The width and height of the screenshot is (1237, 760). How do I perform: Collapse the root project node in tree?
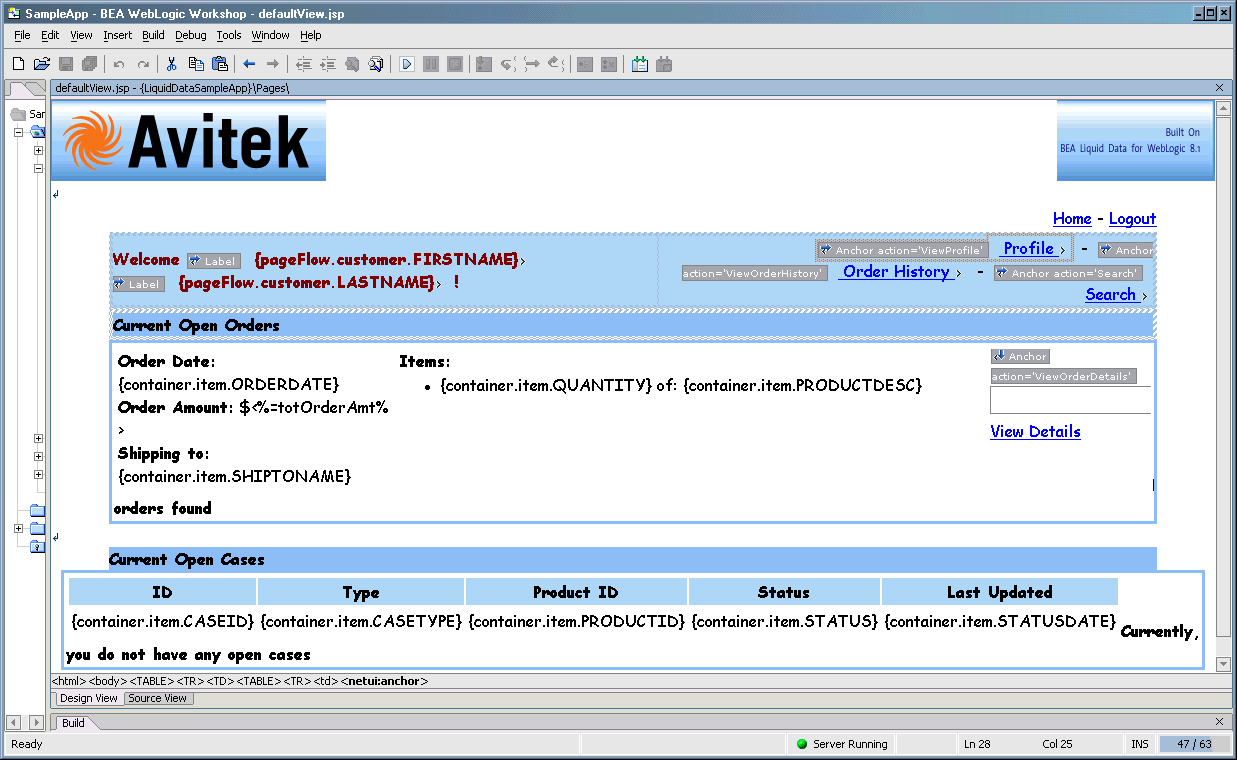(x=18, y=132)
